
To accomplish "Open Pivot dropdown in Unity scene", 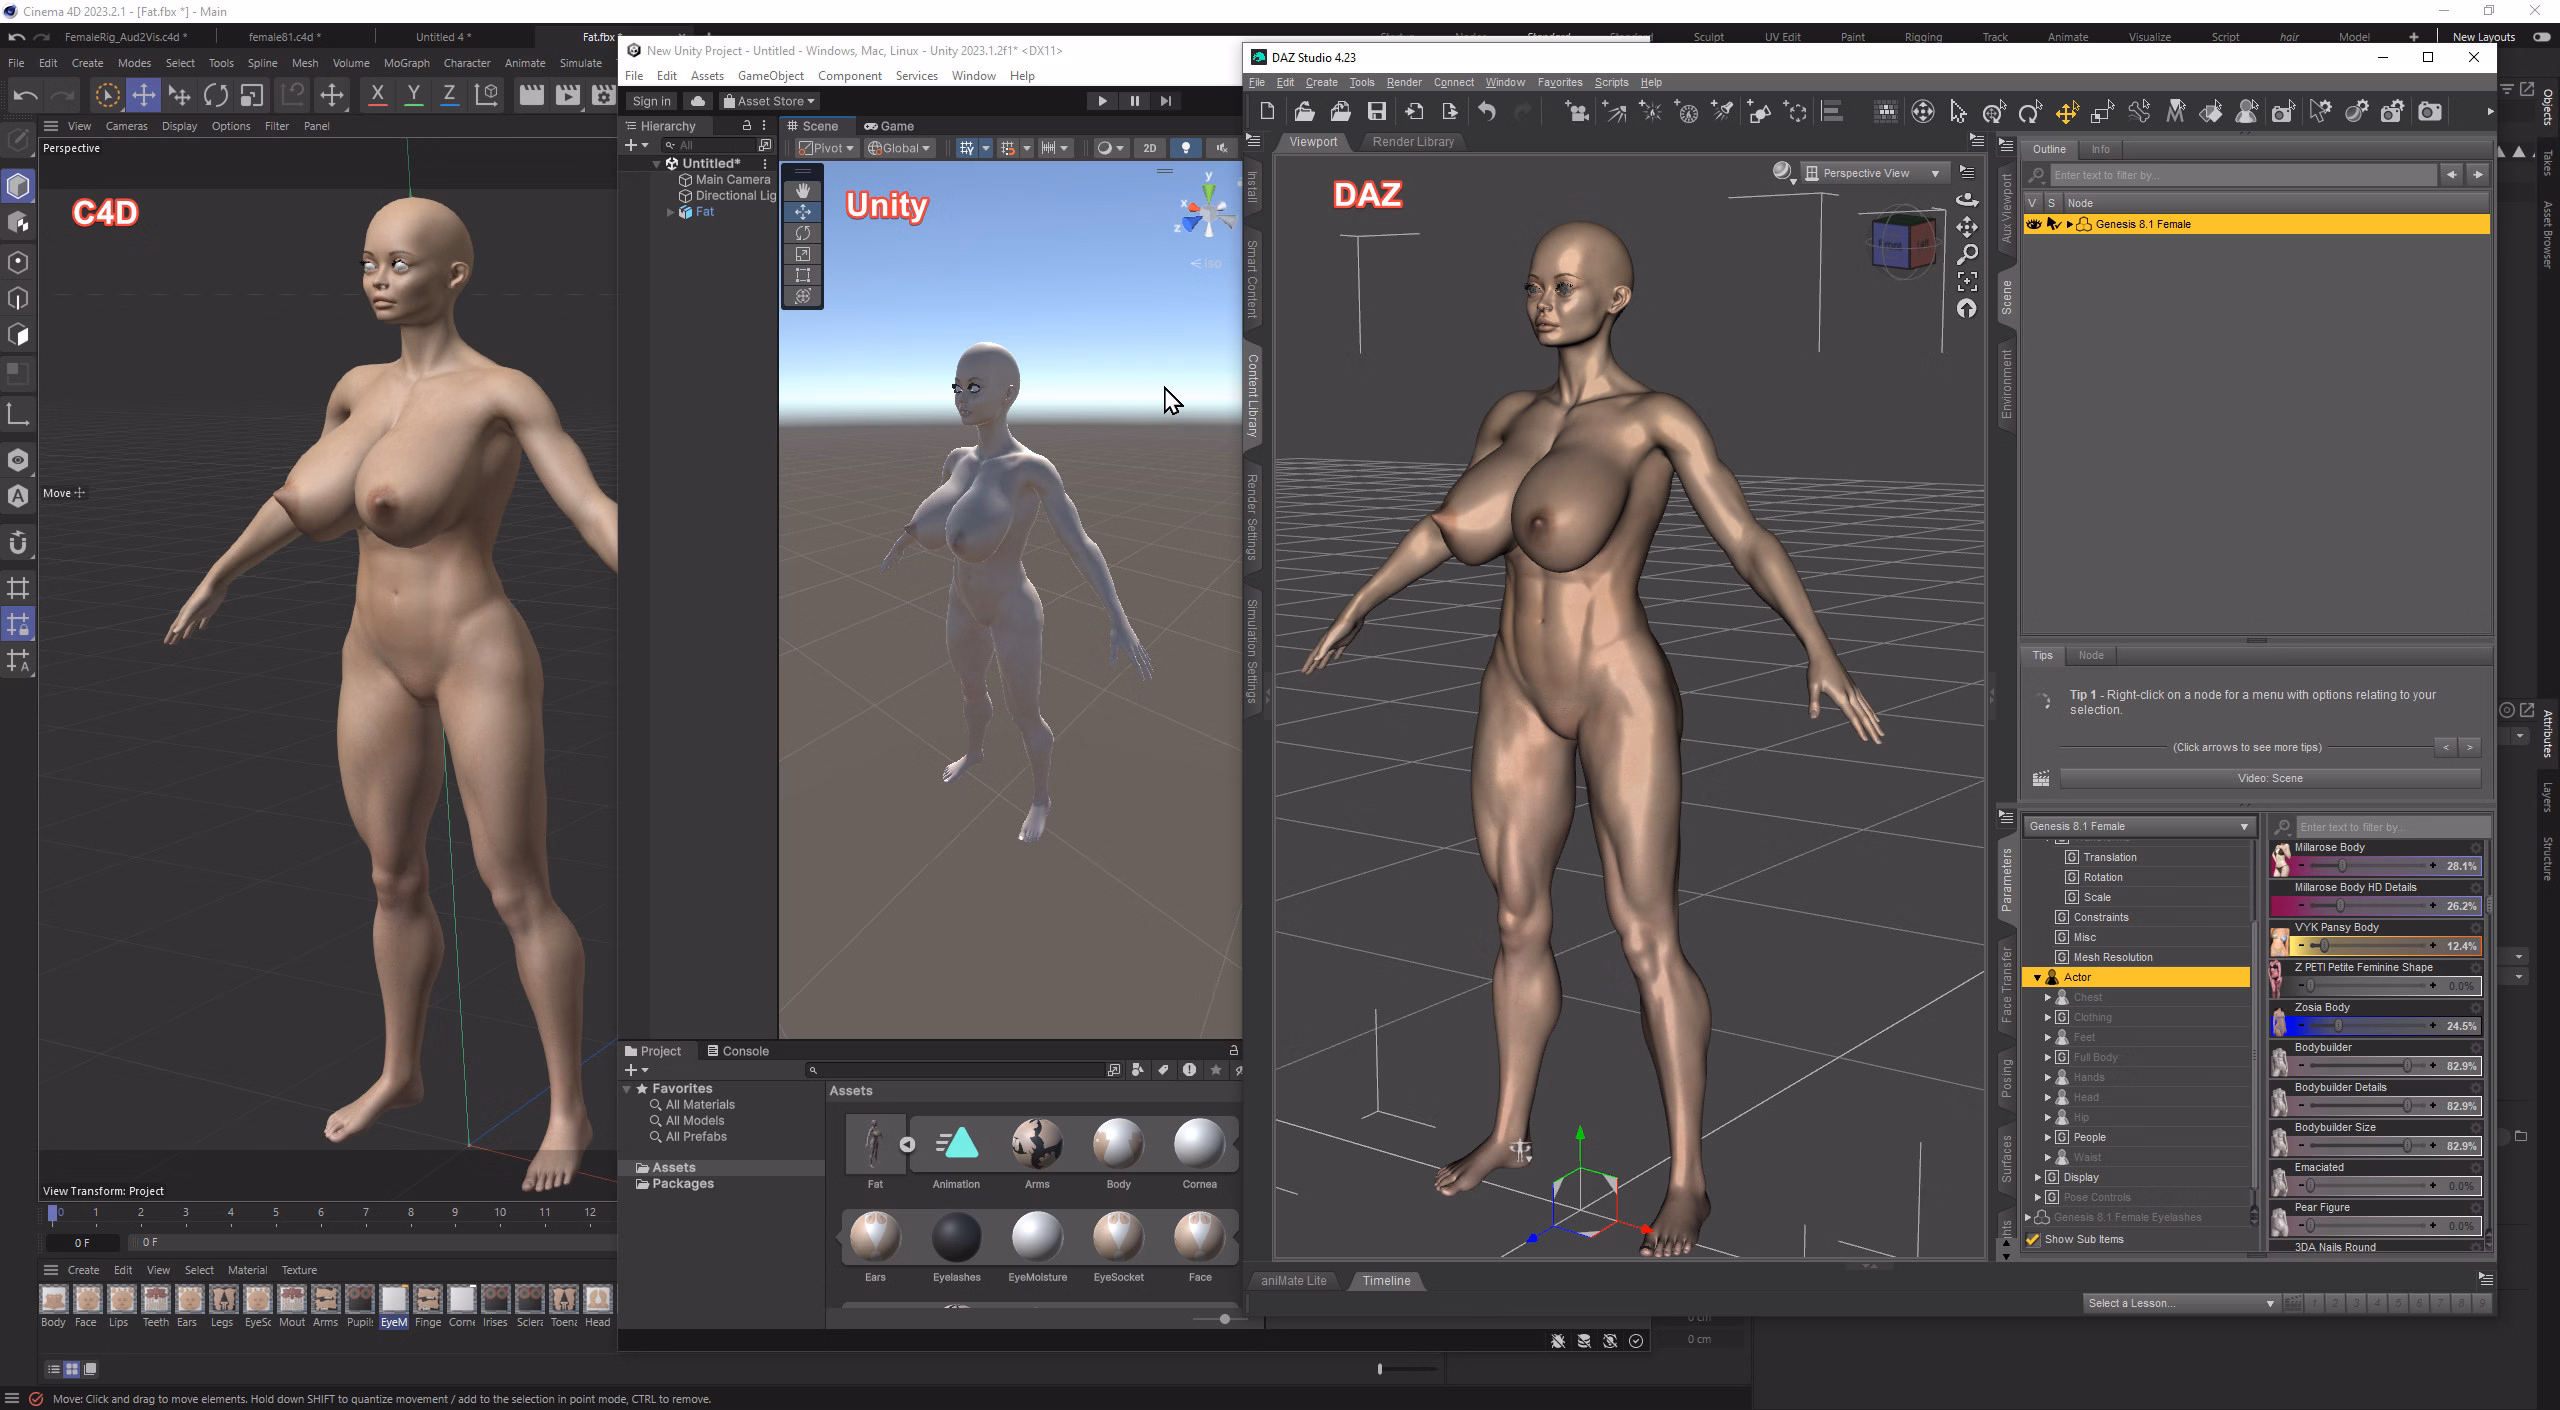I will coord(826,148).
